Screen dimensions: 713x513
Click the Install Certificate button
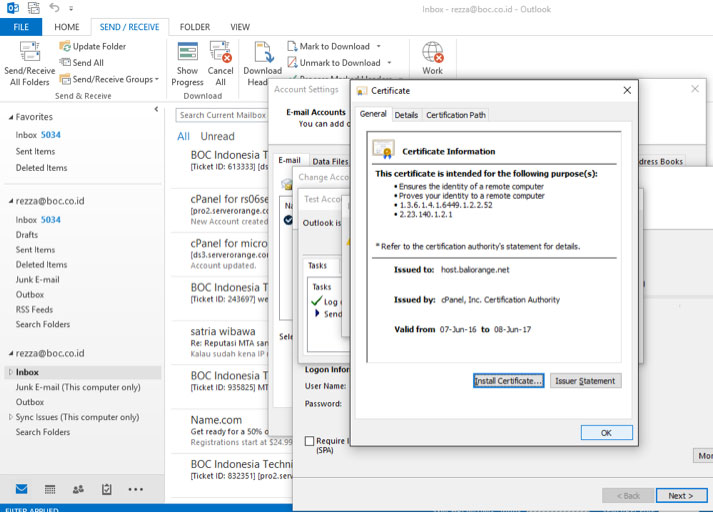(508, 381)
